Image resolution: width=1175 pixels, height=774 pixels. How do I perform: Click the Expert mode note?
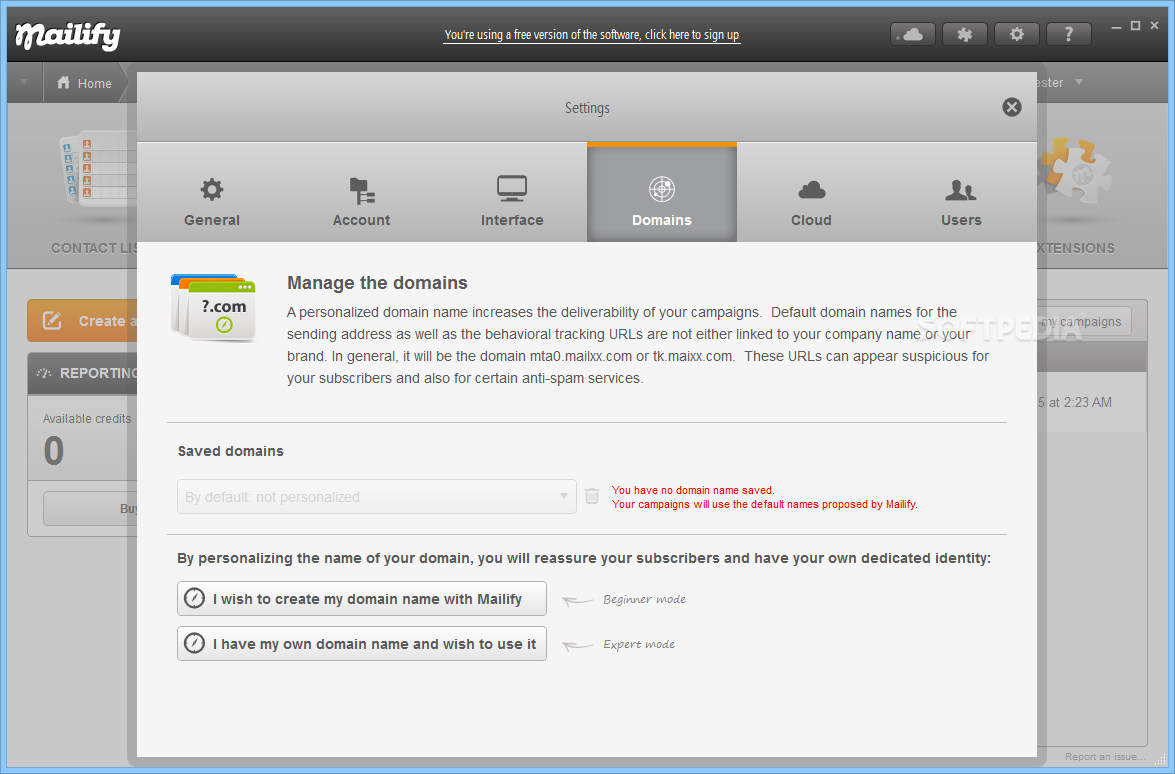click(639, 644)
